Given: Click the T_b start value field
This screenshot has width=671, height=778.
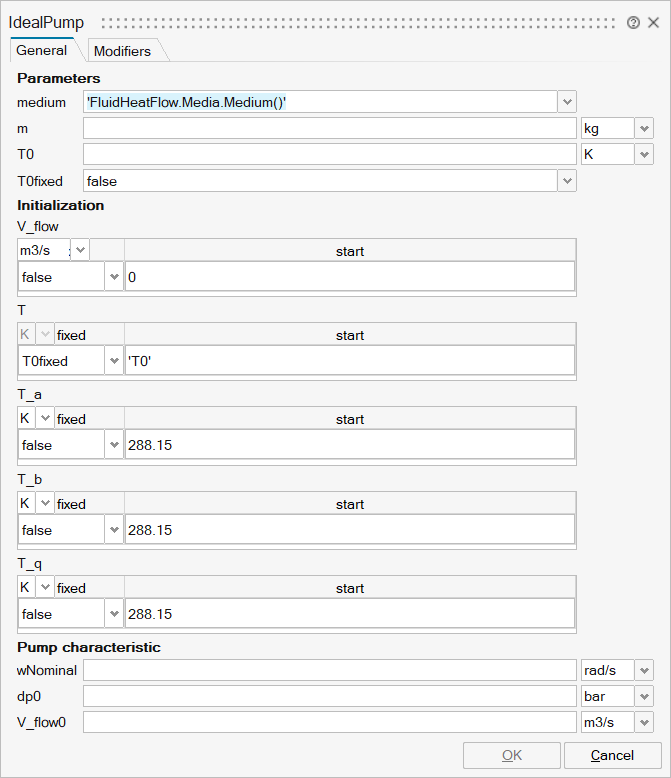Looking at the screenshot, I should tap(349, 530).
